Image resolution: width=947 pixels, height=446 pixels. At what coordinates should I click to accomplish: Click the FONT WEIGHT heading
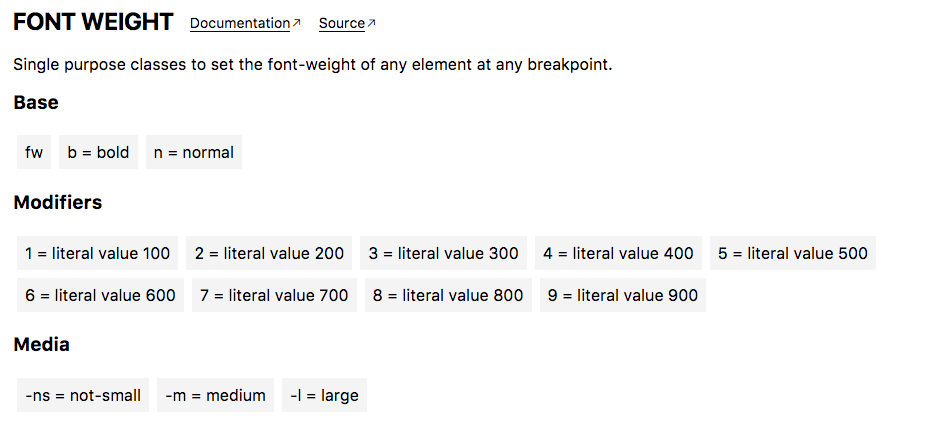[x=93, y=22]
